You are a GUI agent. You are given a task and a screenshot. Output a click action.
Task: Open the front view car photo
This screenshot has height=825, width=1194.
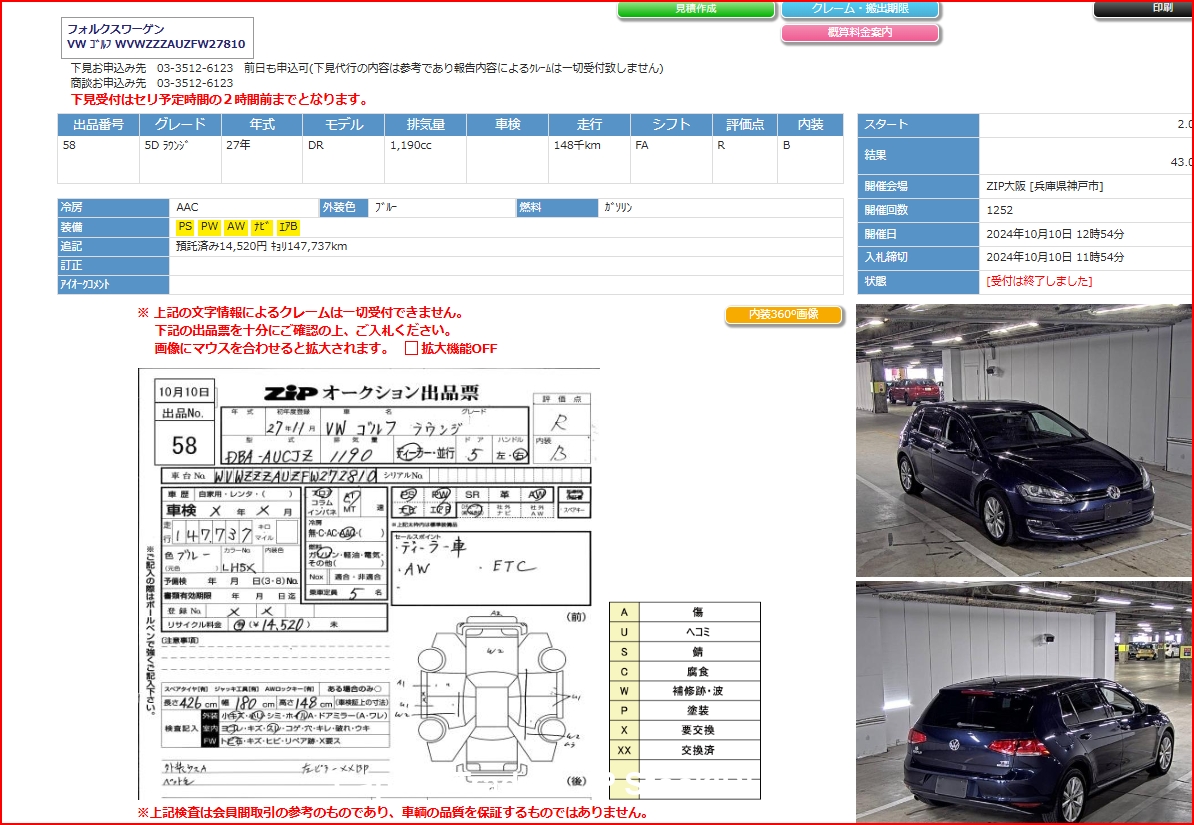1024,440
